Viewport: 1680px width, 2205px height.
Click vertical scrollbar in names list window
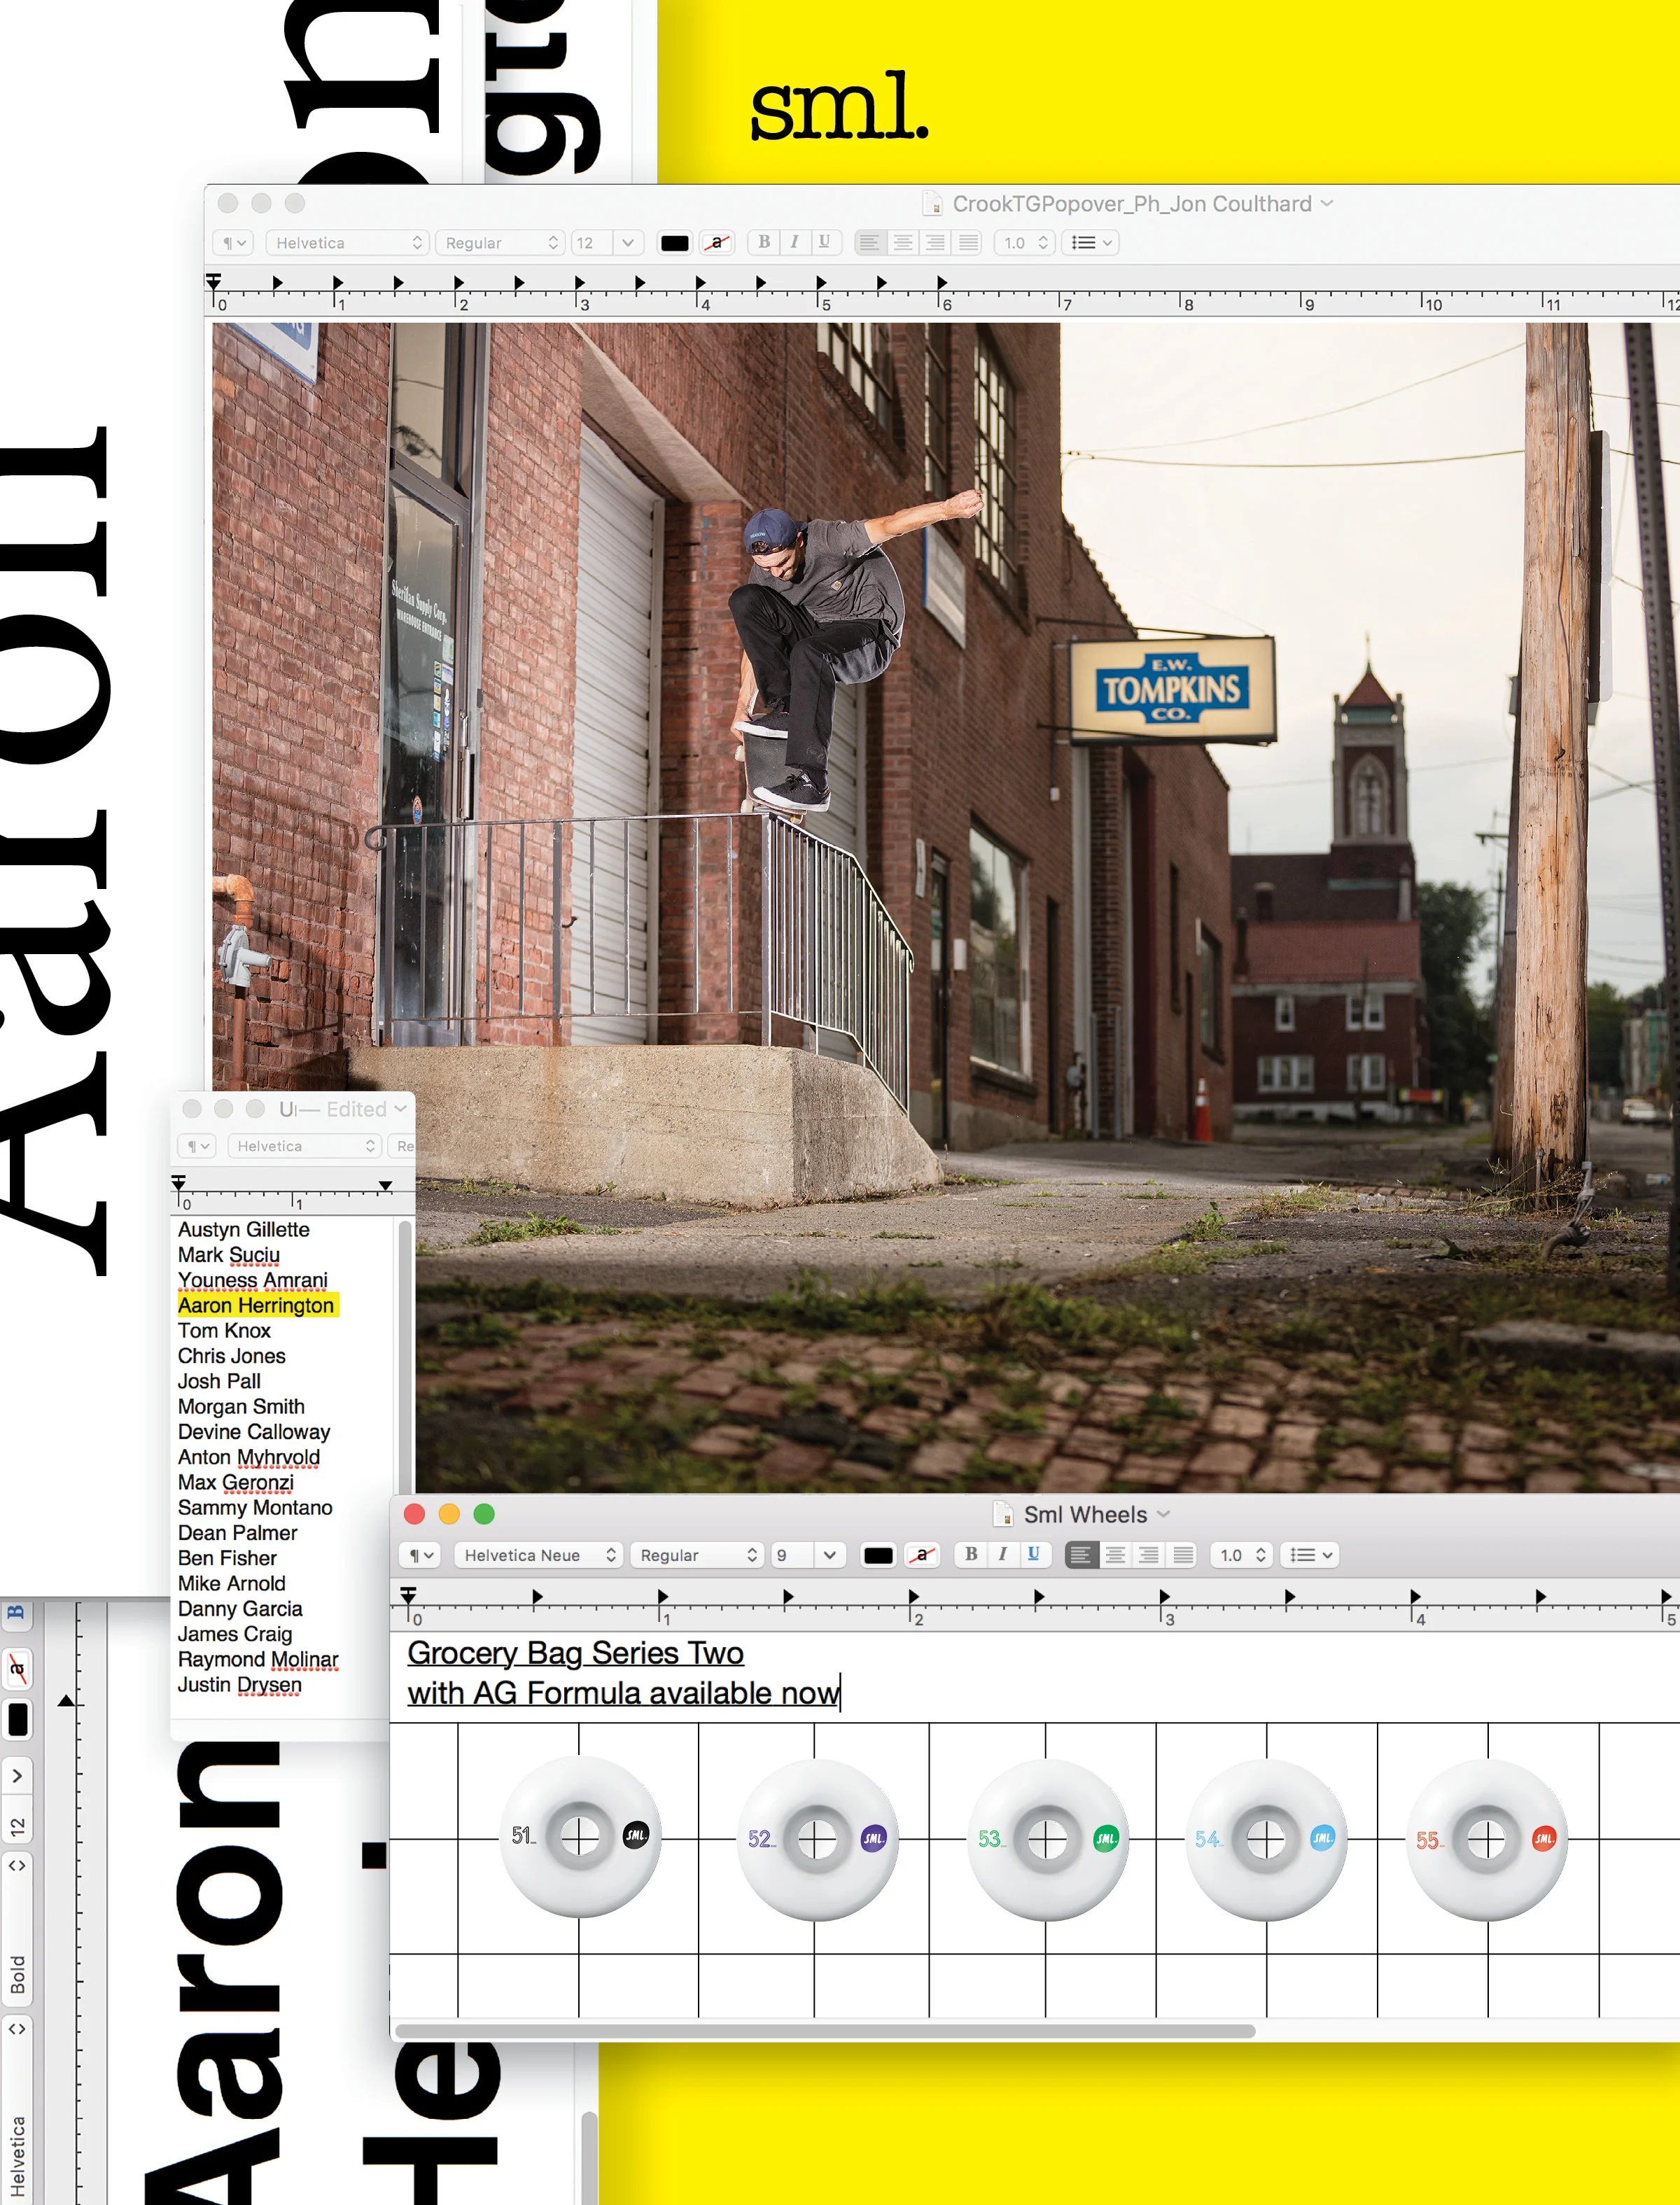point(405,1357)
